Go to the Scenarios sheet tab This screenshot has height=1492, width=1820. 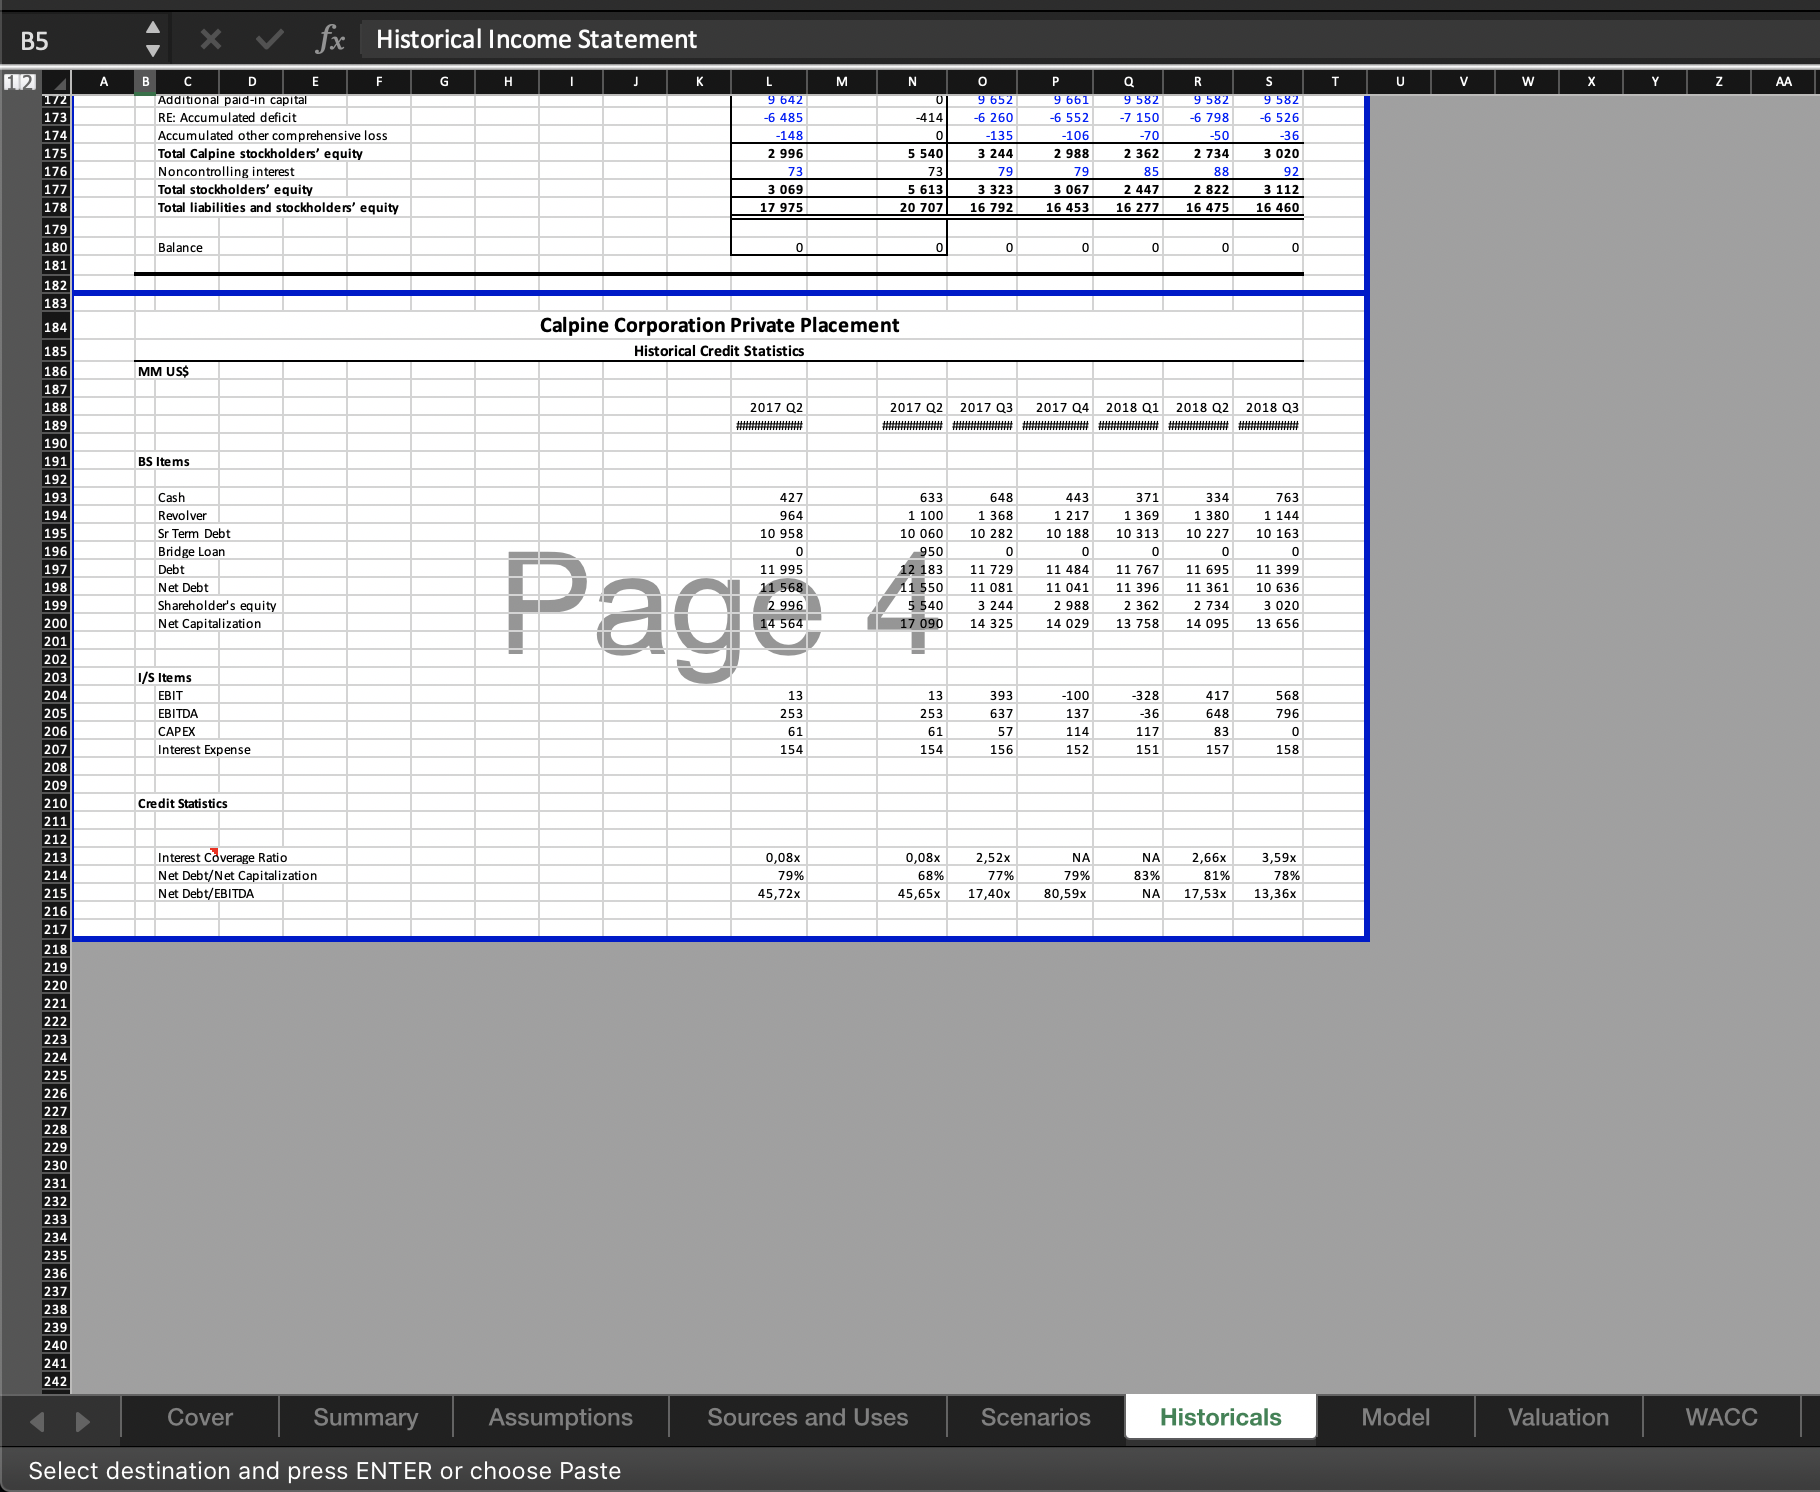(x=1035, y=1417)
